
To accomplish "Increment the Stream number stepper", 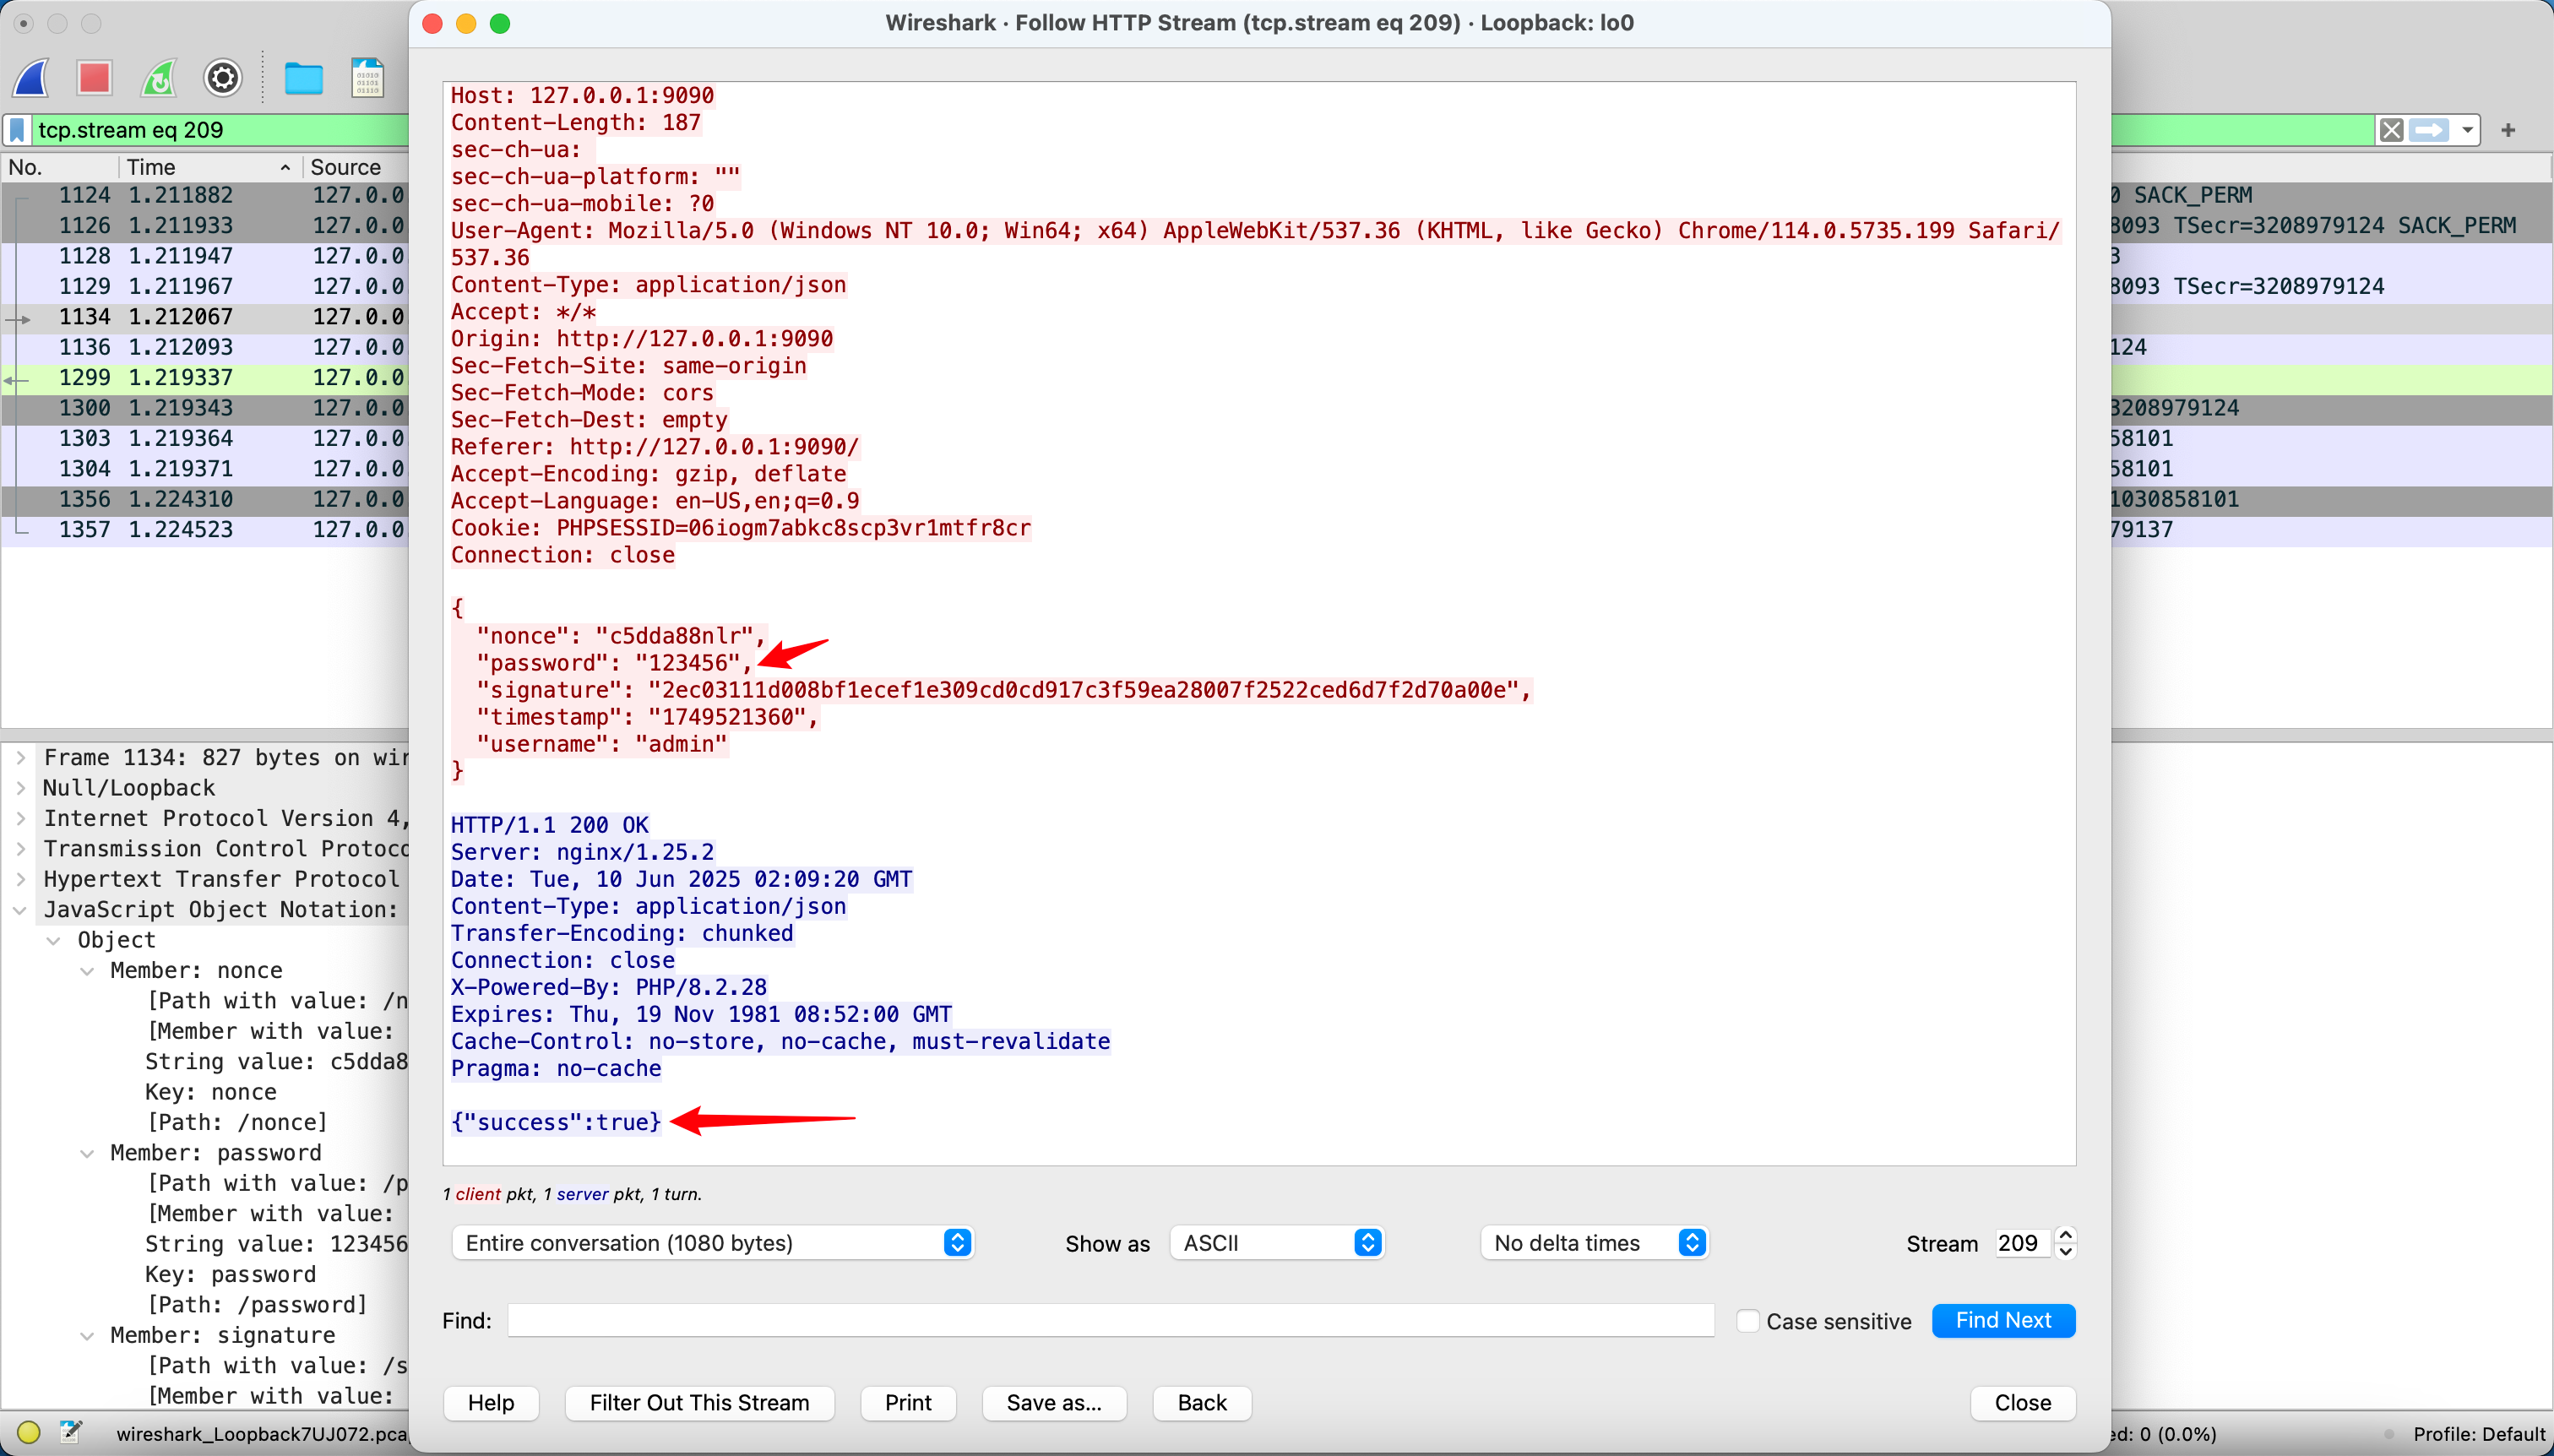I will [2065, 1234].
